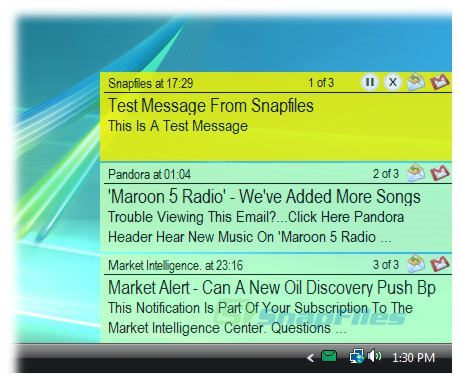Click the 'This Is A Test Message' body
Image resolution: width=462 pixels, height=377 pixels.
pos(178,126)
